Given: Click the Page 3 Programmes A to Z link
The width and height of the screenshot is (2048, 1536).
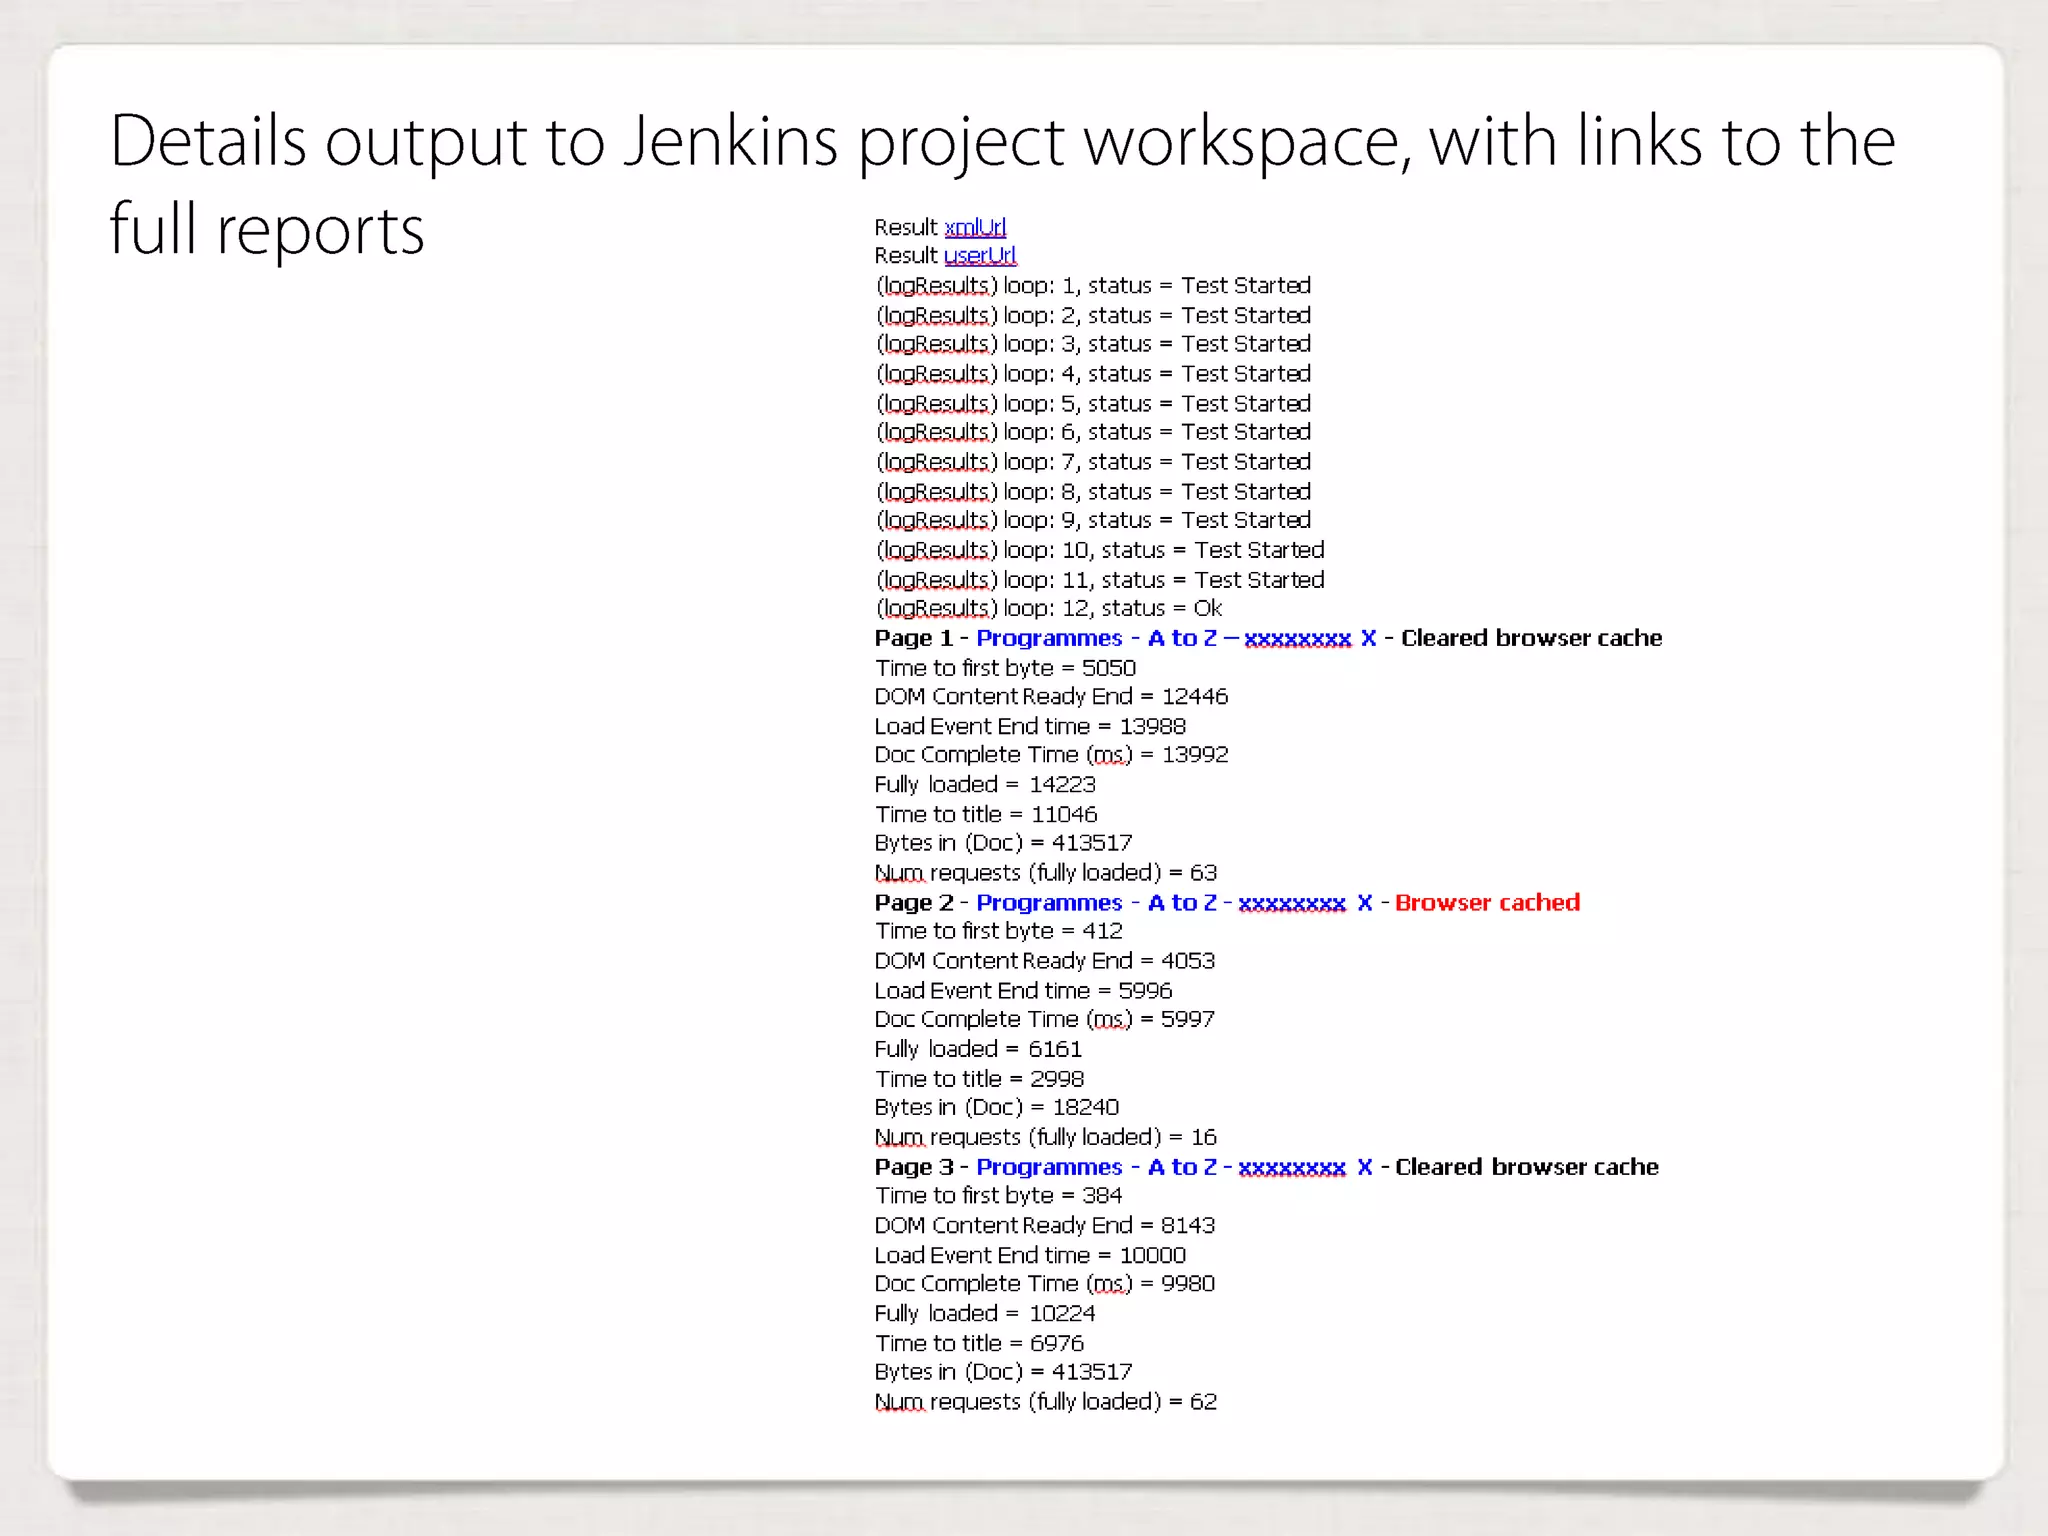Looking at the screenshot, I should tap(1174, 1167).
